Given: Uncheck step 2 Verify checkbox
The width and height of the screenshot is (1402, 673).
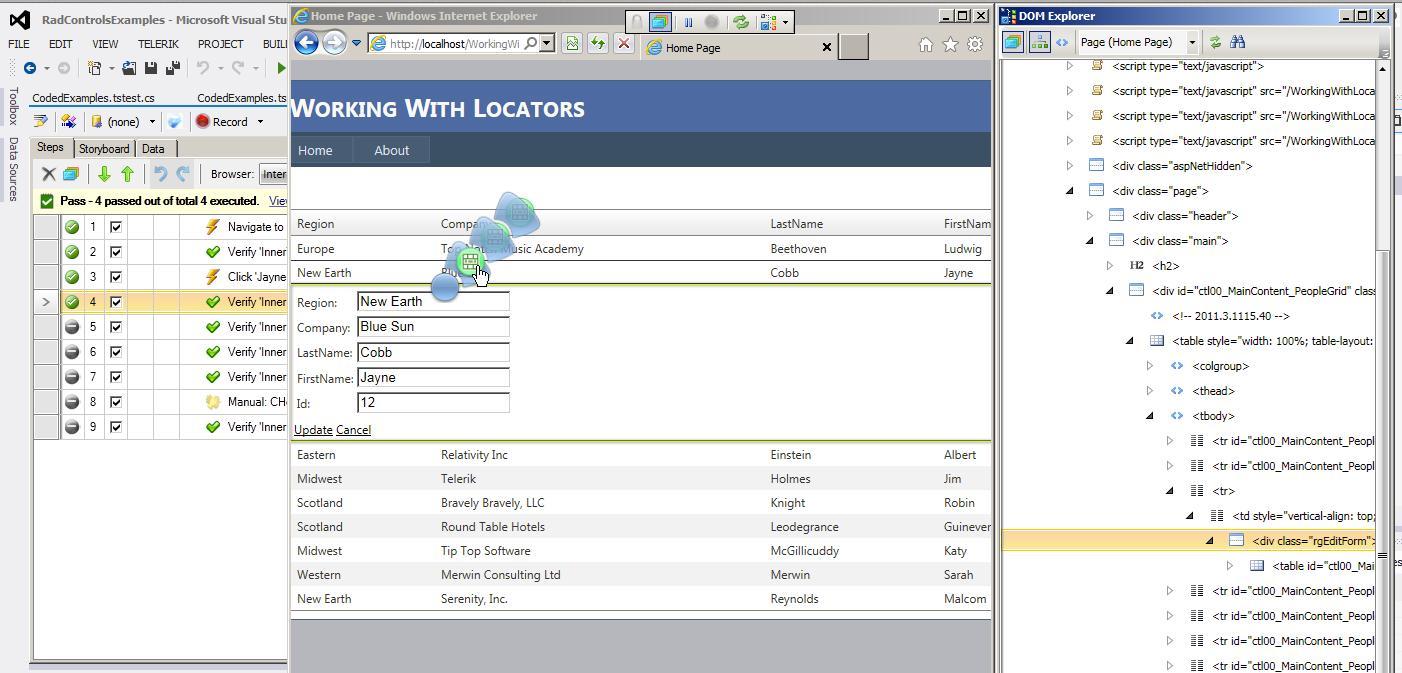Looking at the screenshot, I should coord(116,252).
